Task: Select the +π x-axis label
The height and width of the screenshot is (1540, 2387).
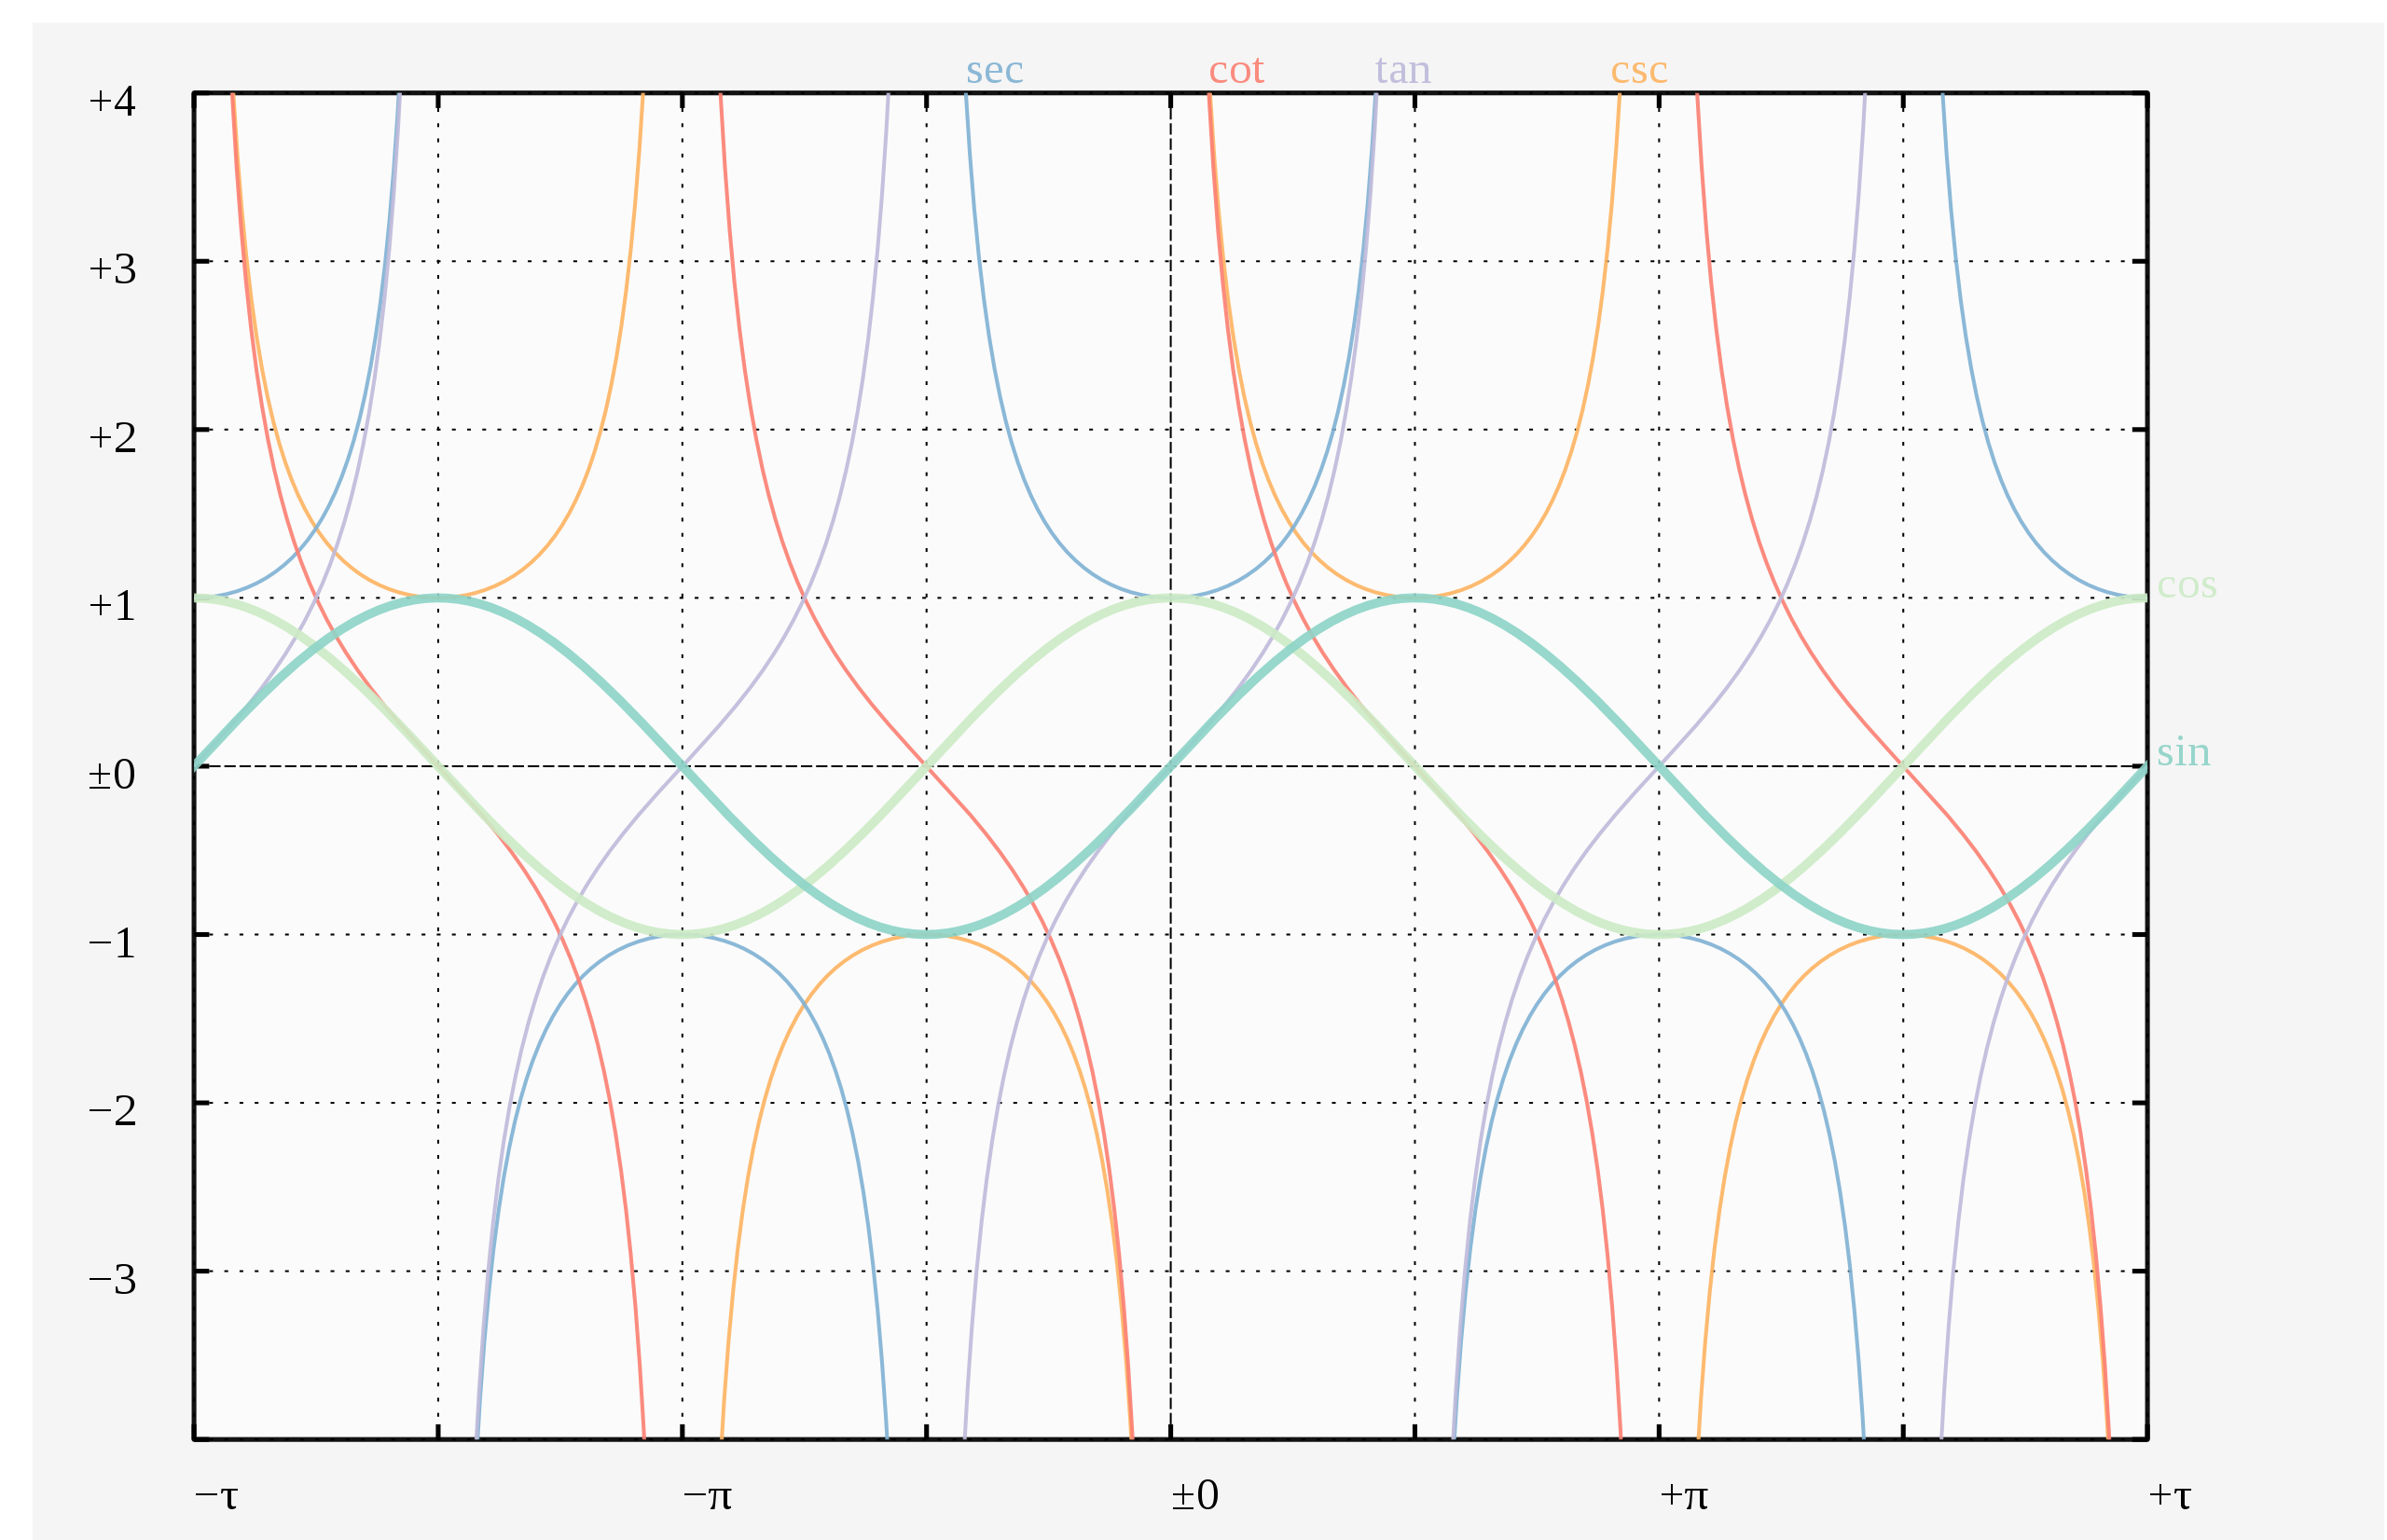Action: coord(1684,1497)
